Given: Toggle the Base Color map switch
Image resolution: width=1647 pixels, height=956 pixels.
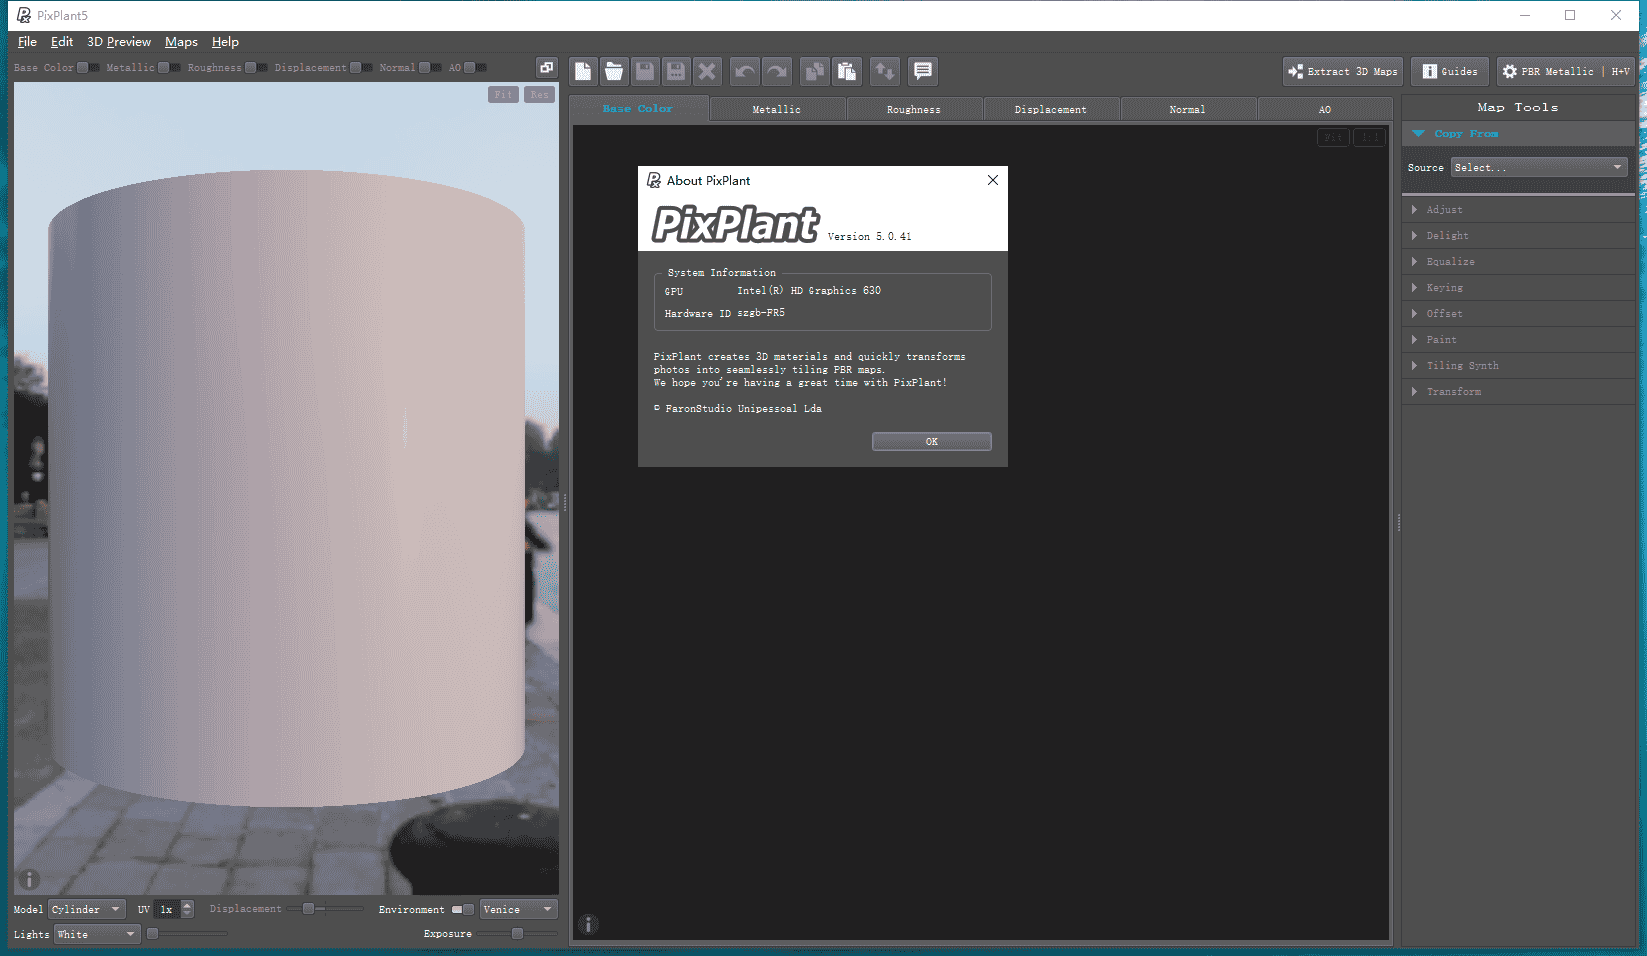Looking at the screenshot, I should (88, 68).
